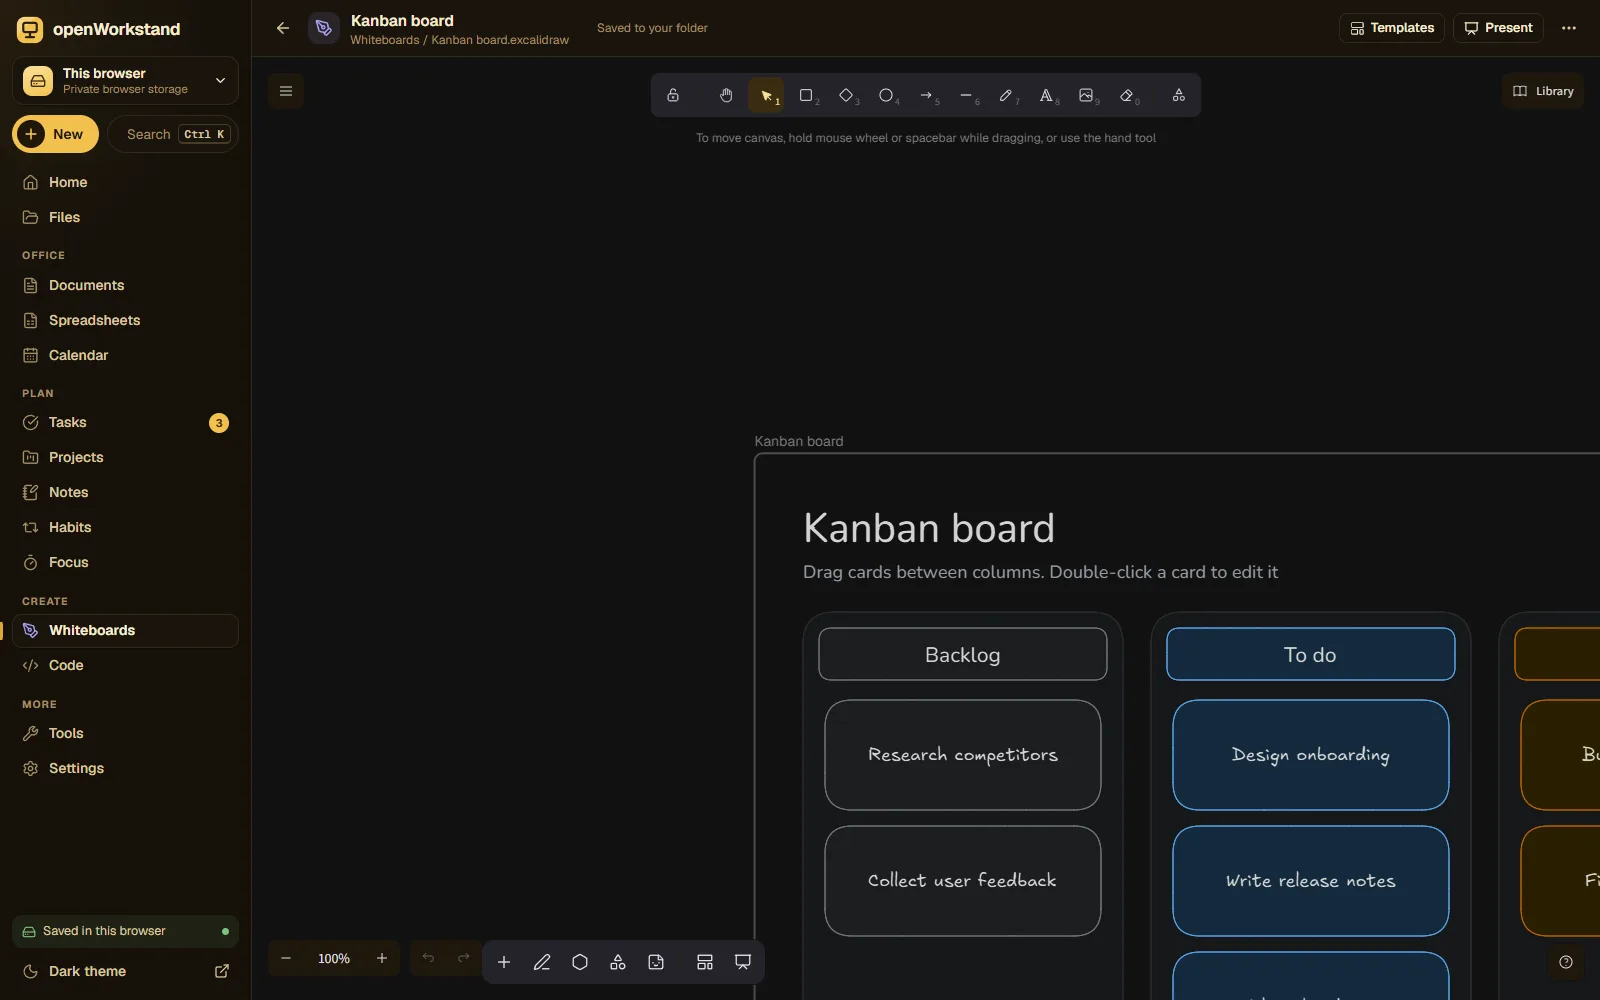Open Files in sidebar
Image resolution: width=1600 pixels, height=1000 pixels.
click(x=125, y=217)
